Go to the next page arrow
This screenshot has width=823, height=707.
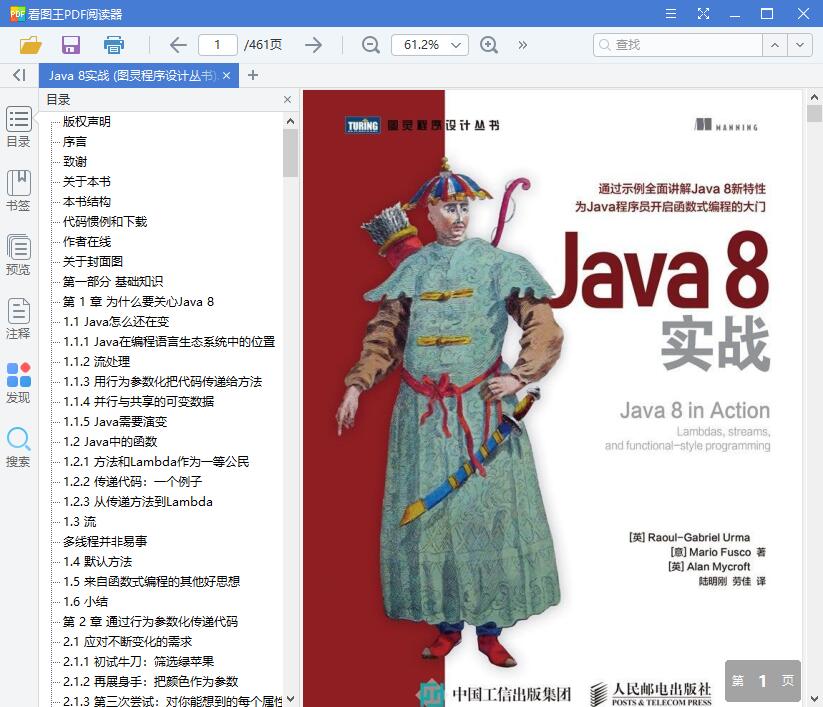313,45
